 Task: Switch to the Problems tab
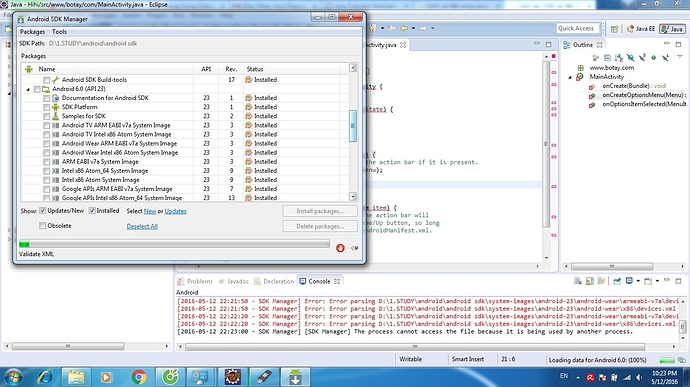[195, 281]
